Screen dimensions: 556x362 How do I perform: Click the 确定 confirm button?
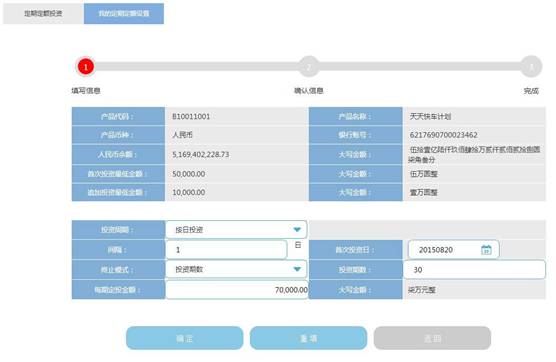click(x=184, y=338)
